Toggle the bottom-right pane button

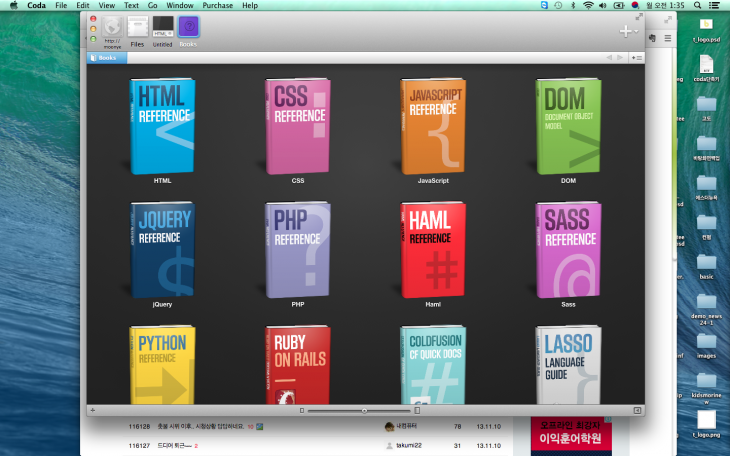(x=637, y=410)
